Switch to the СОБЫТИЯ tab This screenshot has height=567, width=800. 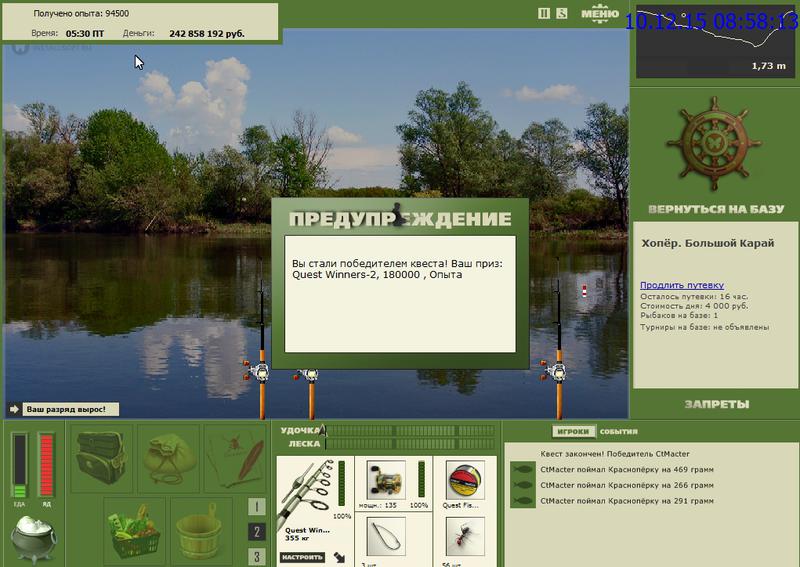pyautogui.click(x=618, y=432)
